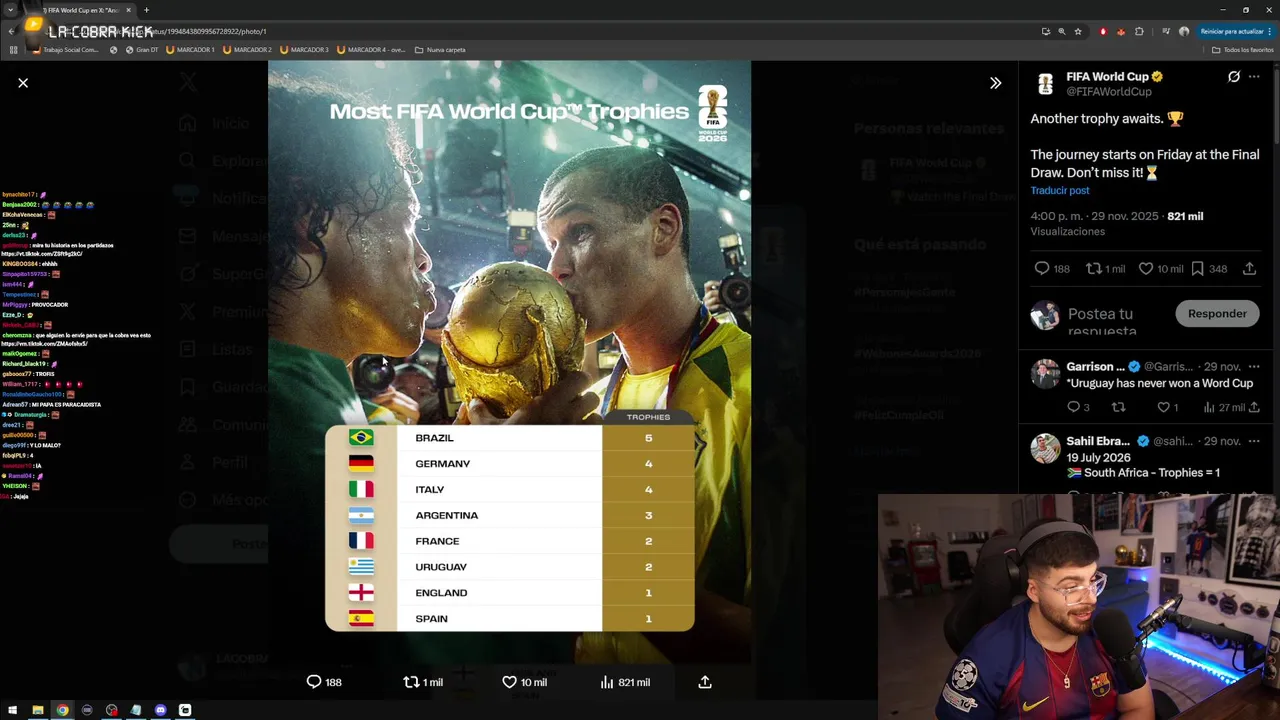
Task: Click the BRAZIL row in the trophies table
Action: coord(510,438)
